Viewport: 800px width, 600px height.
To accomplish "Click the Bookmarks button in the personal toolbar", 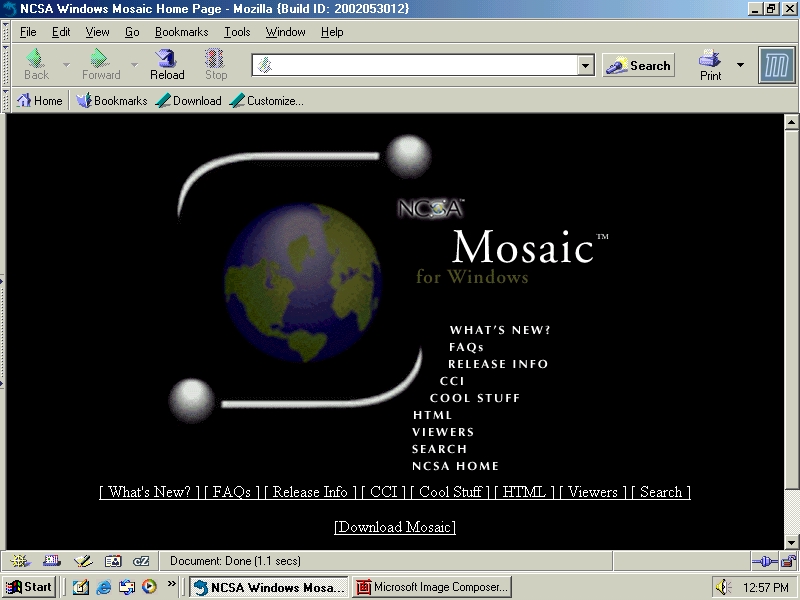I will 112,101.
